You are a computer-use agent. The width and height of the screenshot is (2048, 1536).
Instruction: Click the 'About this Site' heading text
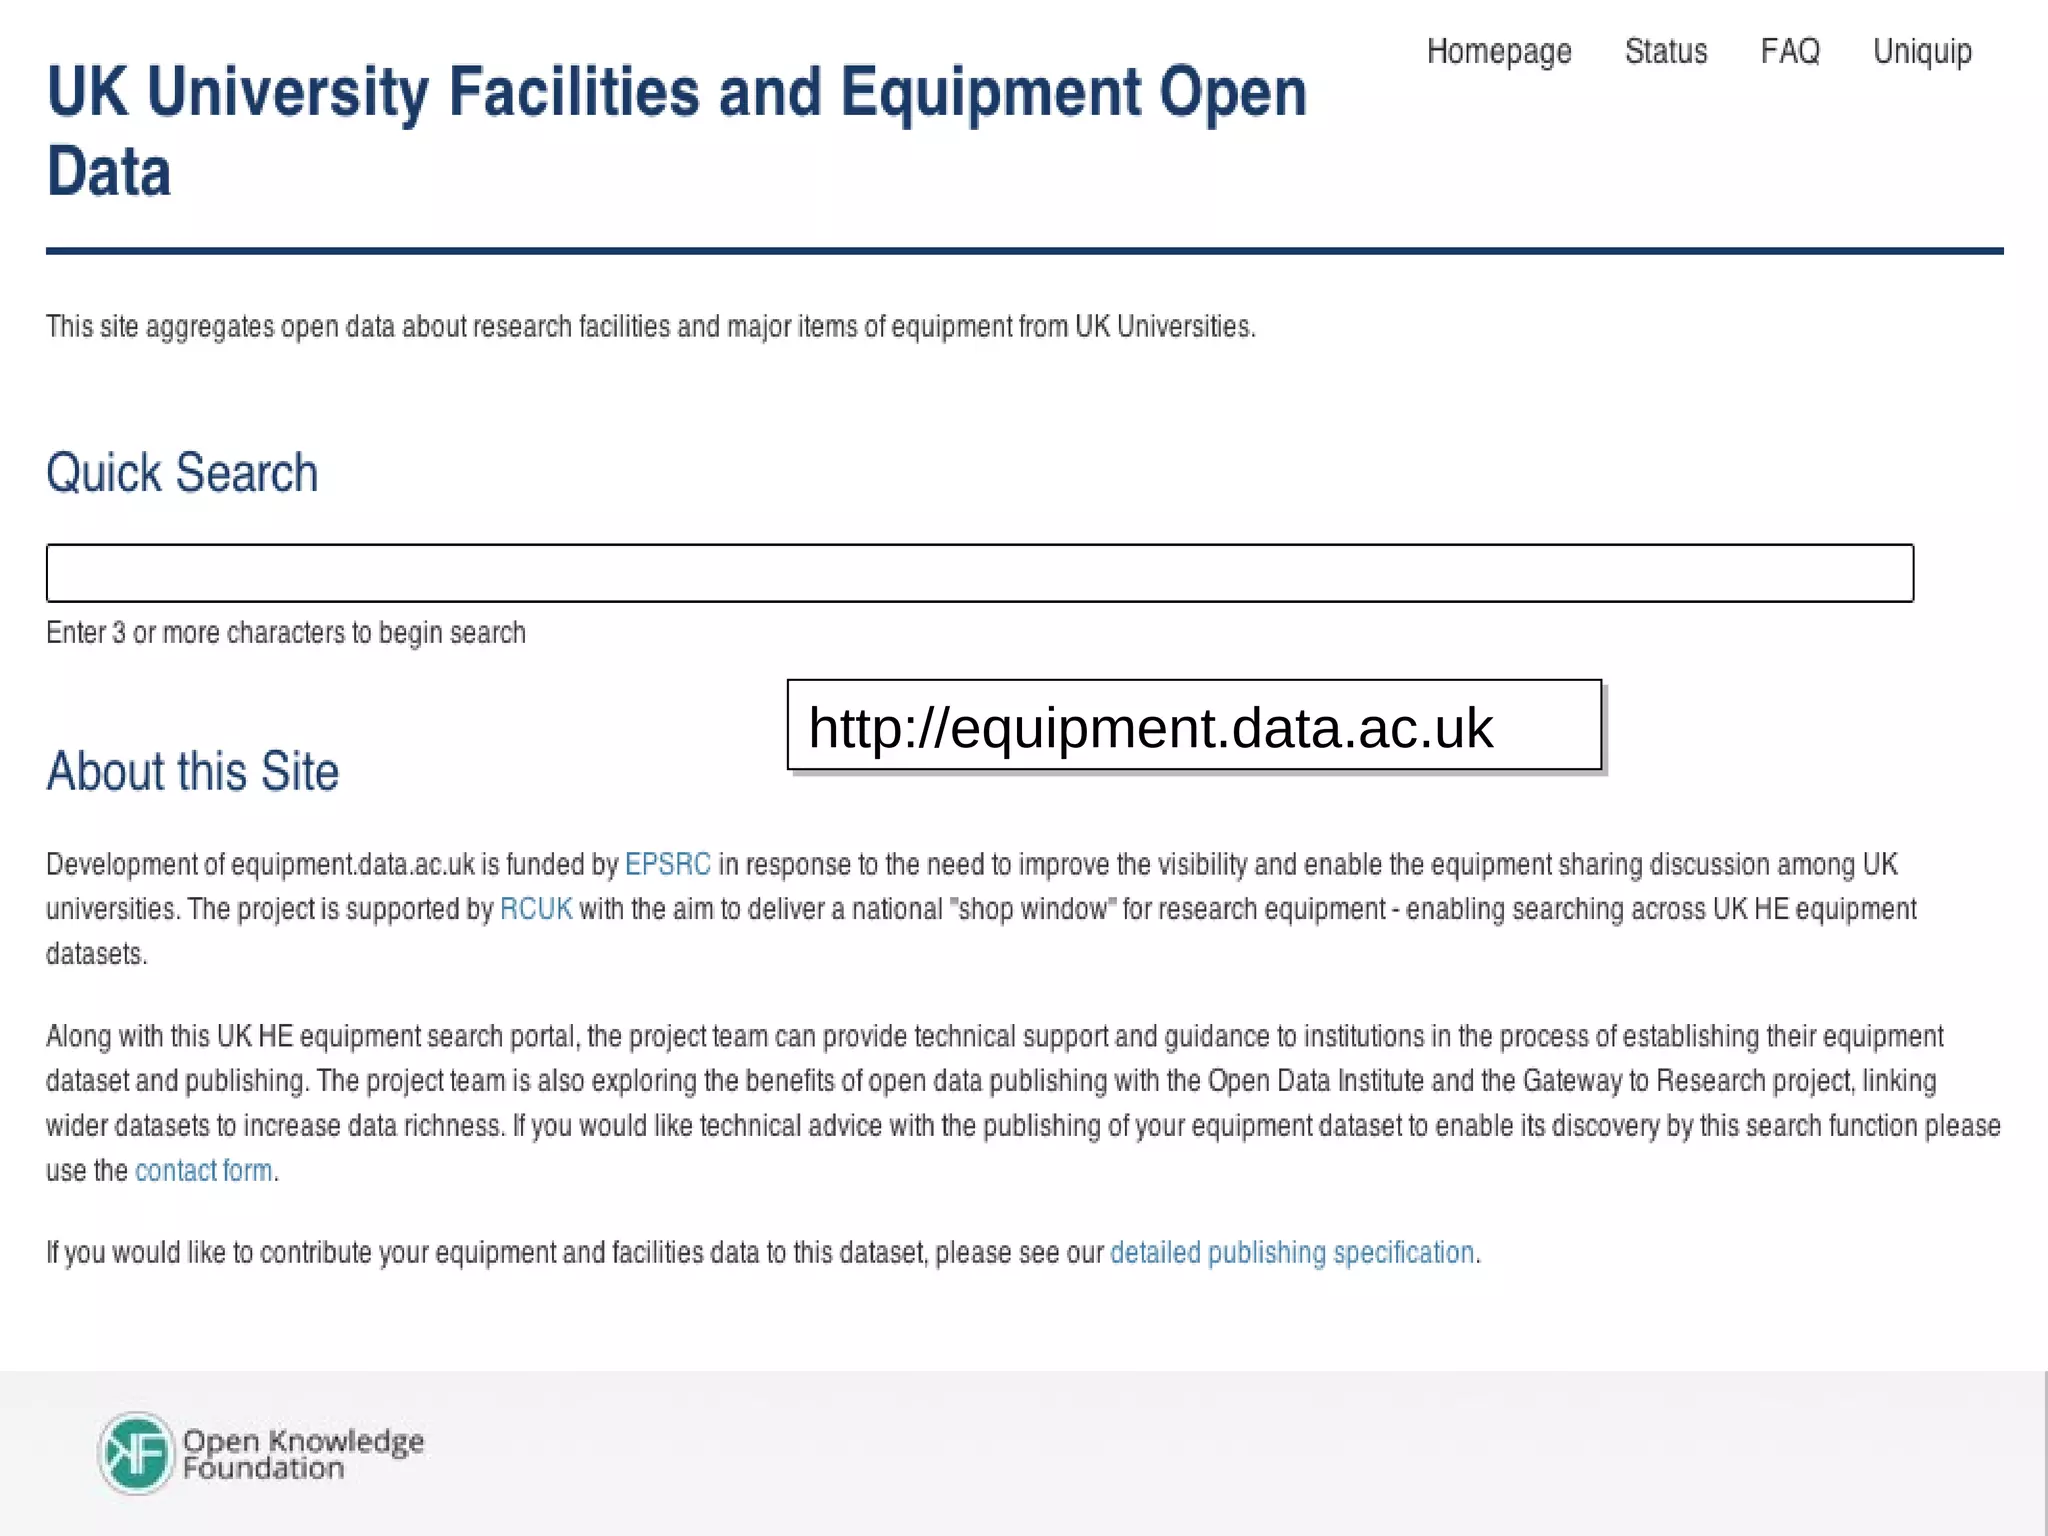193,771
